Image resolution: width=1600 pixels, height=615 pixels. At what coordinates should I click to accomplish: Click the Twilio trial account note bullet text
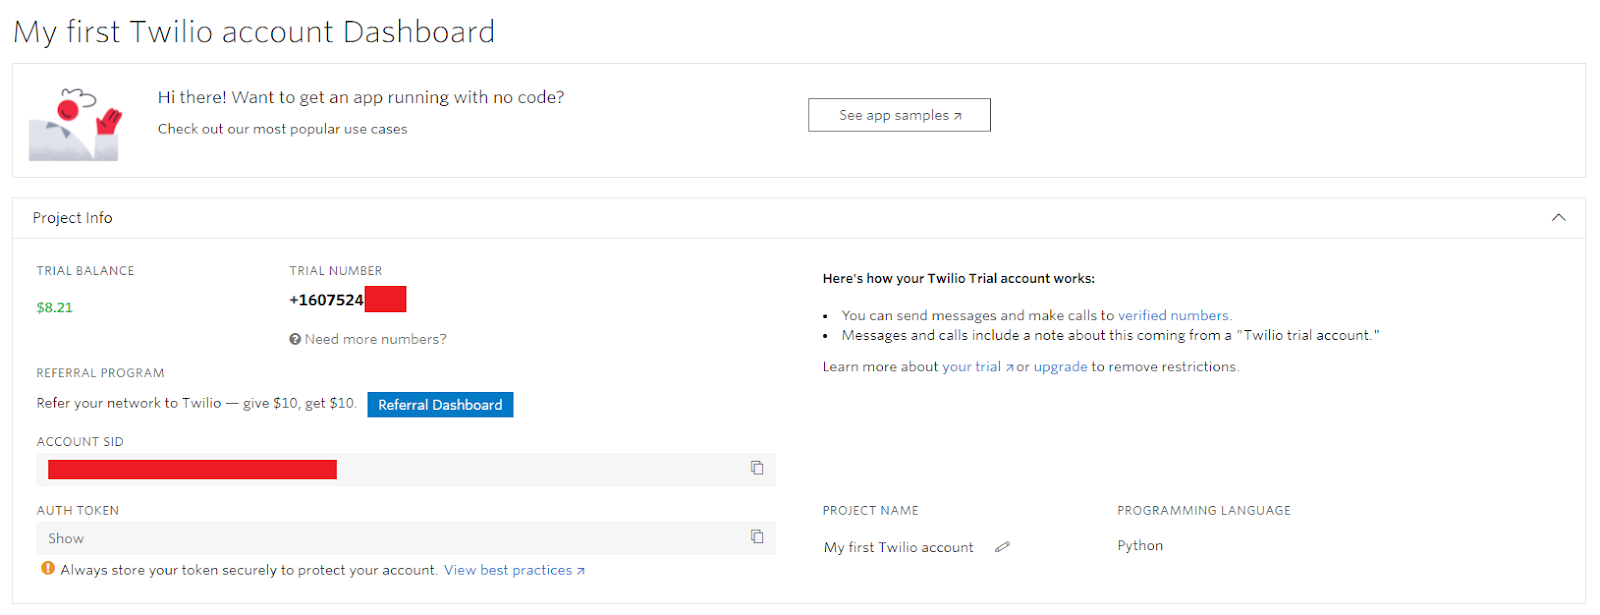pyautogui.click(x=1110, y=335)
